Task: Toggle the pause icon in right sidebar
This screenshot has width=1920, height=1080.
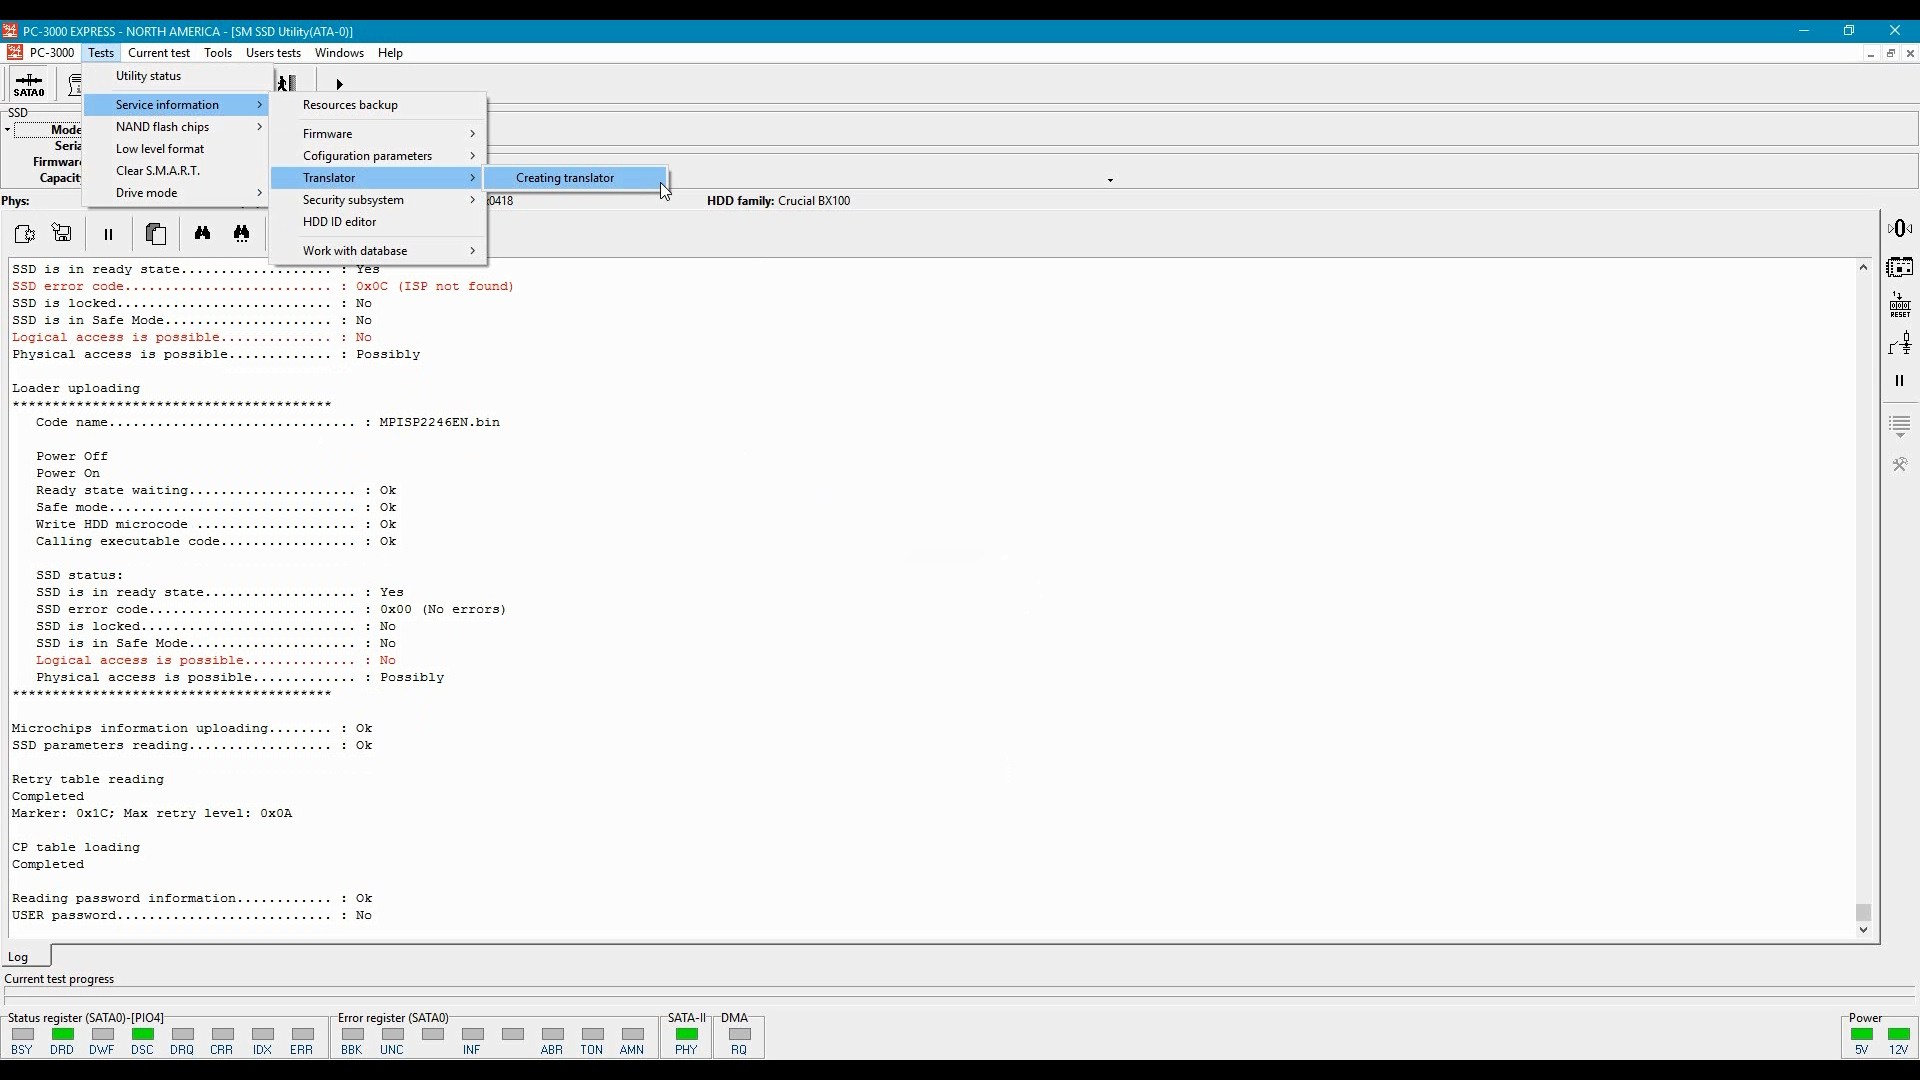Action: coord(1900,381)
